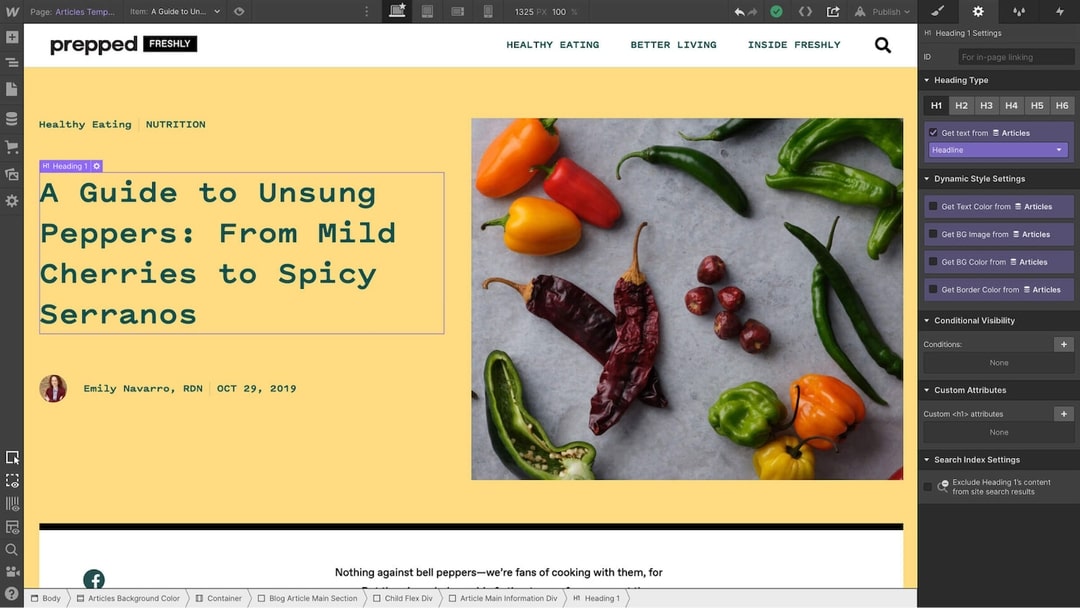Click the INSIDE FRESHLY nav link
This screenshot has height=608, width=1080.
click(794, 45)
